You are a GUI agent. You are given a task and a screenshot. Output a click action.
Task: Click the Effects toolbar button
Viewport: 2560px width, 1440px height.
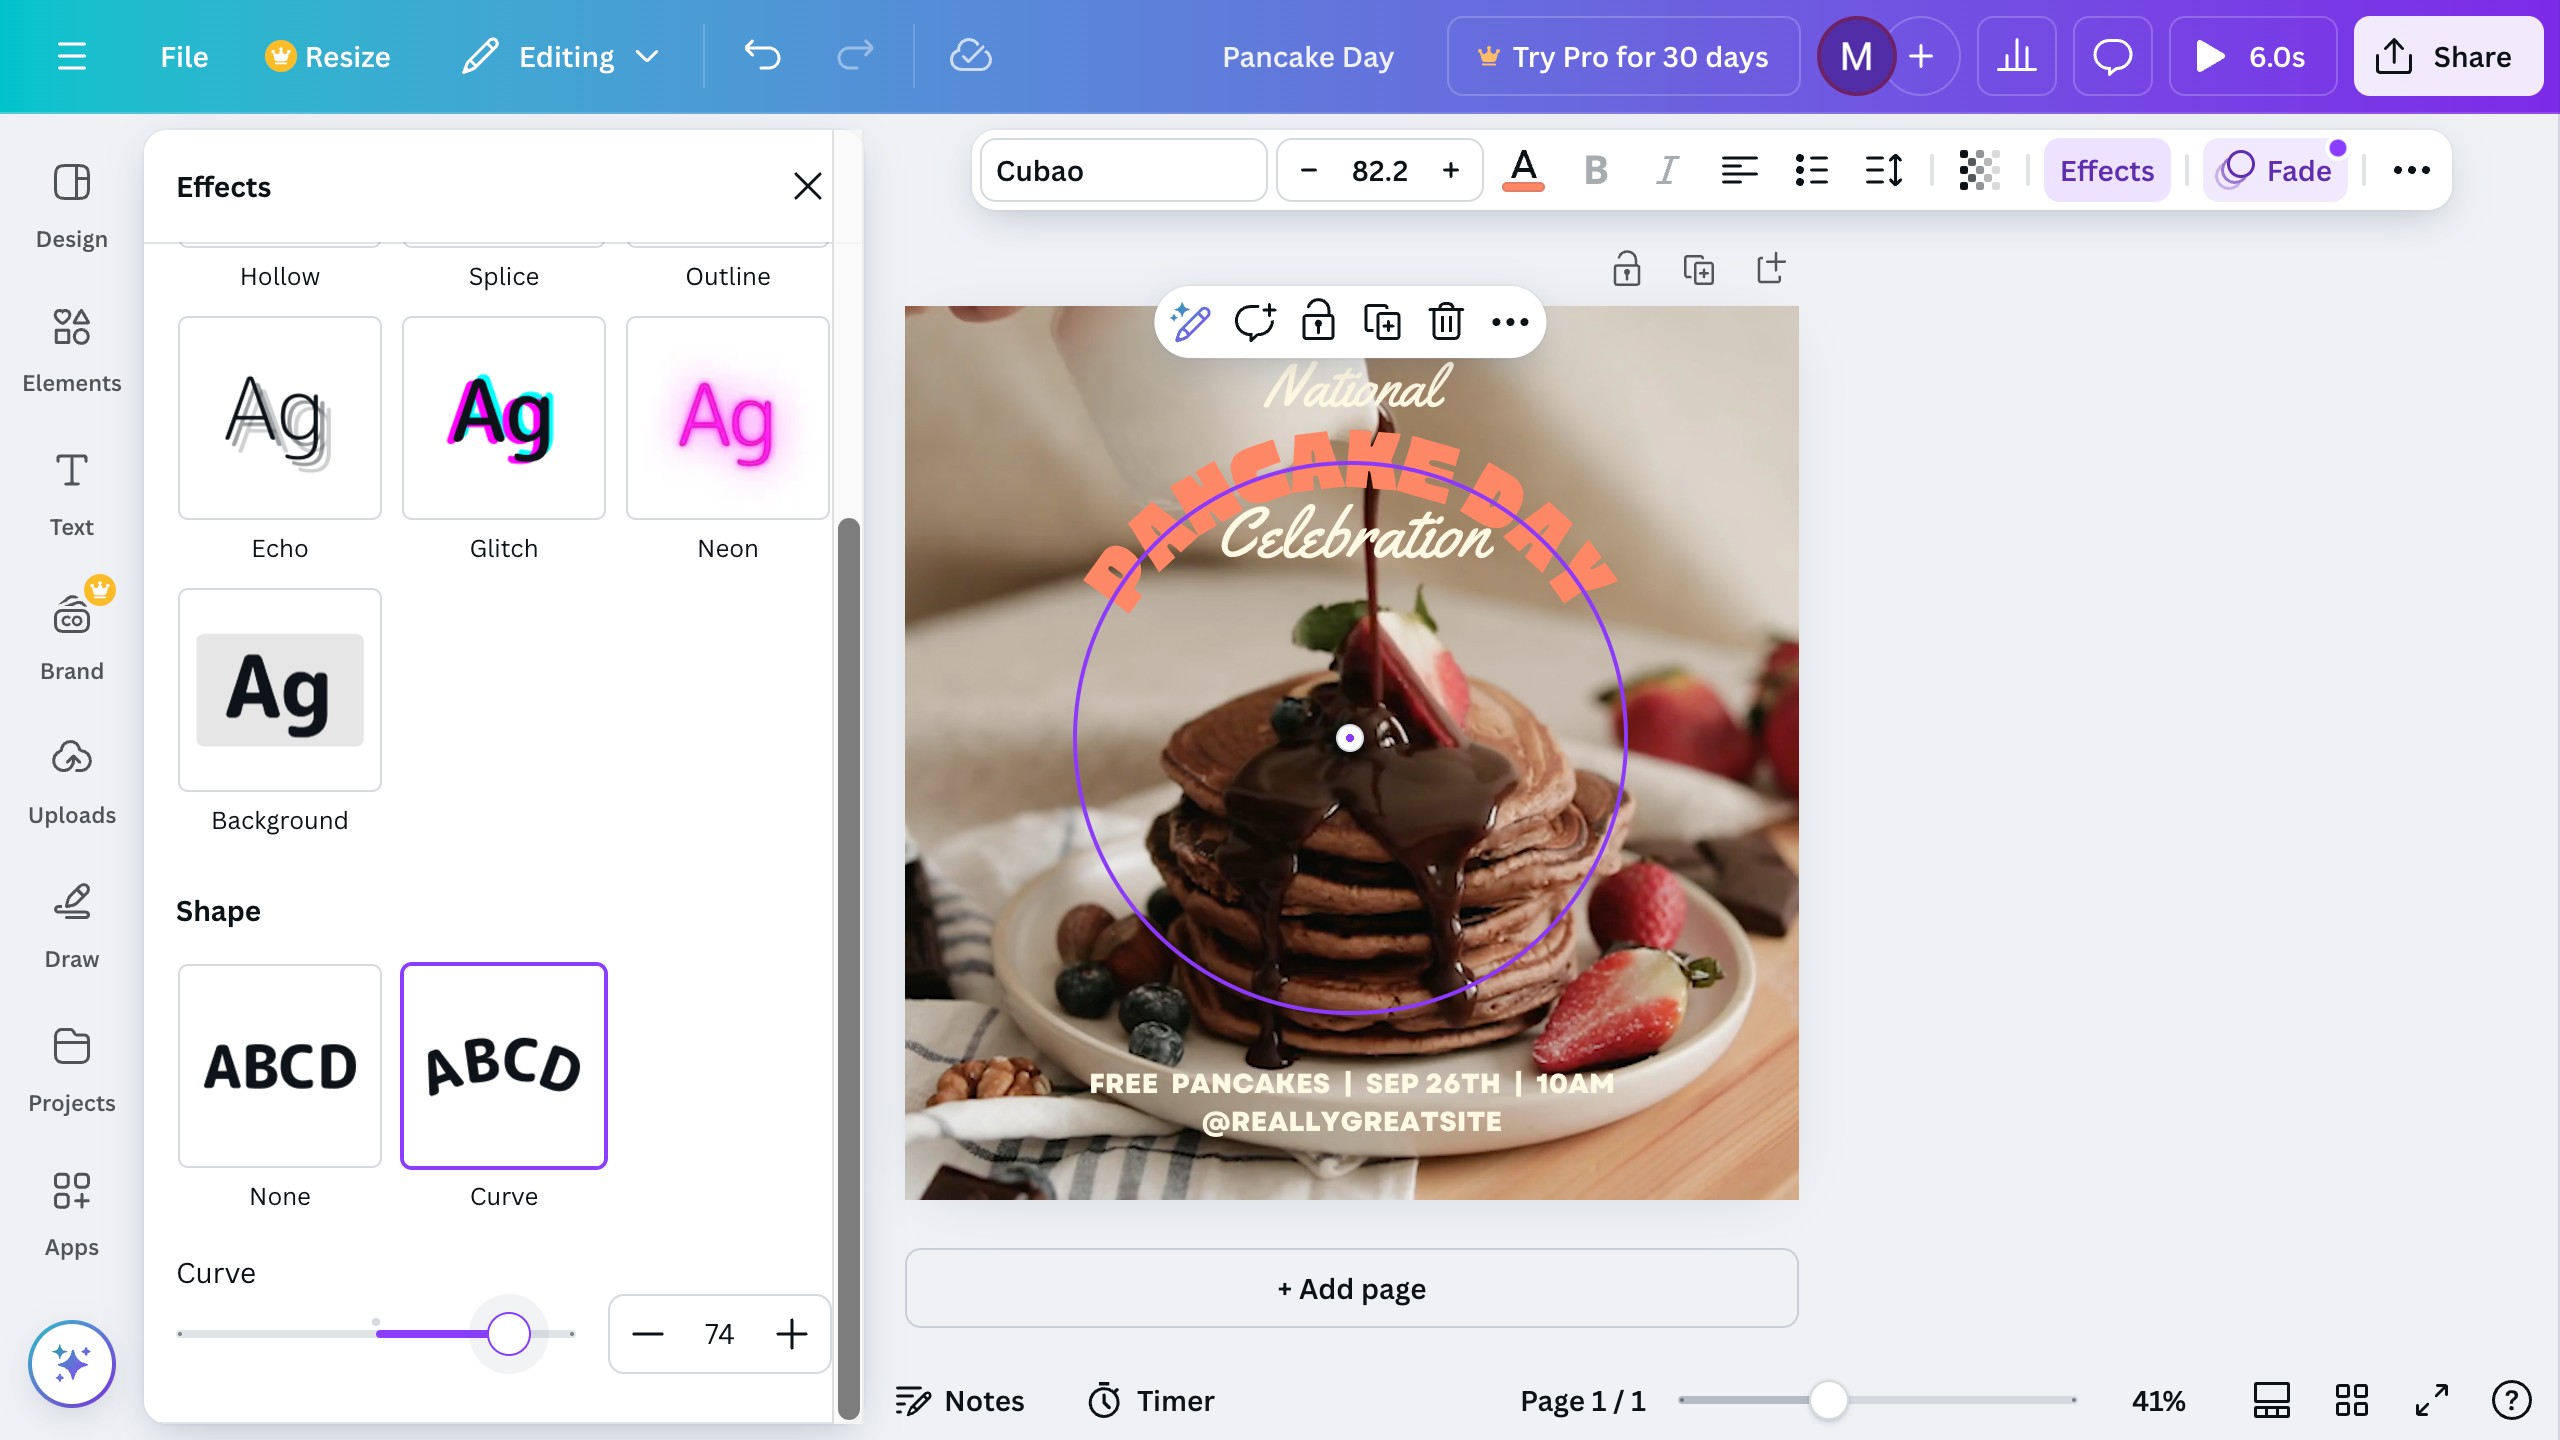pos(2107,171)
